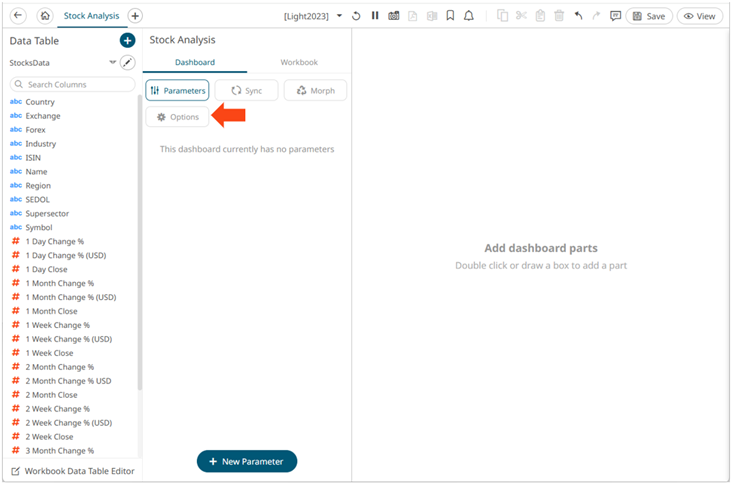Export to PDF with the PDF icon
732x483 pixels.
click(413, 16)
